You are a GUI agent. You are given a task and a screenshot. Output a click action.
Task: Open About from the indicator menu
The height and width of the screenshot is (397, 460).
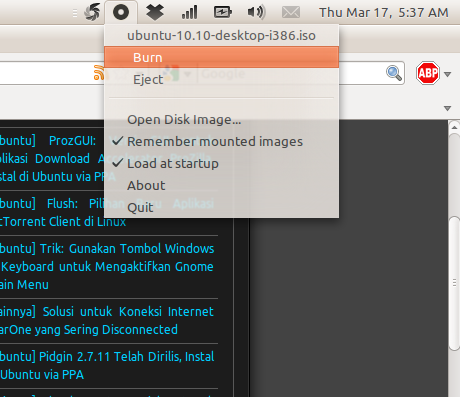click(221, 185)
